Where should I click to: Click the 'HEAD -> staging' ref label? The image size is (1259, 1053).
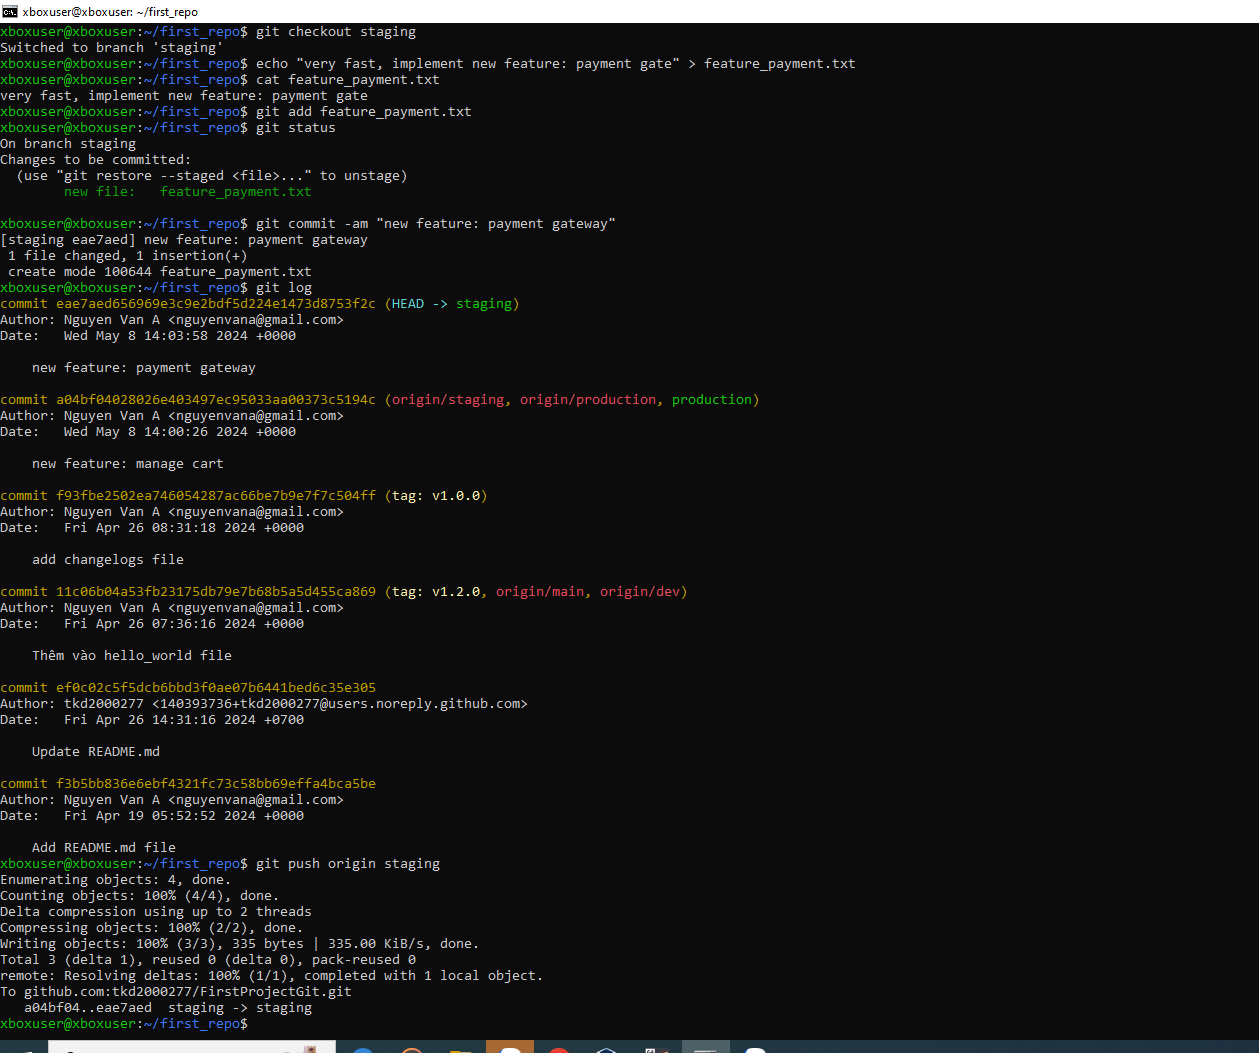pyautogui.click(x=452, y=304)
